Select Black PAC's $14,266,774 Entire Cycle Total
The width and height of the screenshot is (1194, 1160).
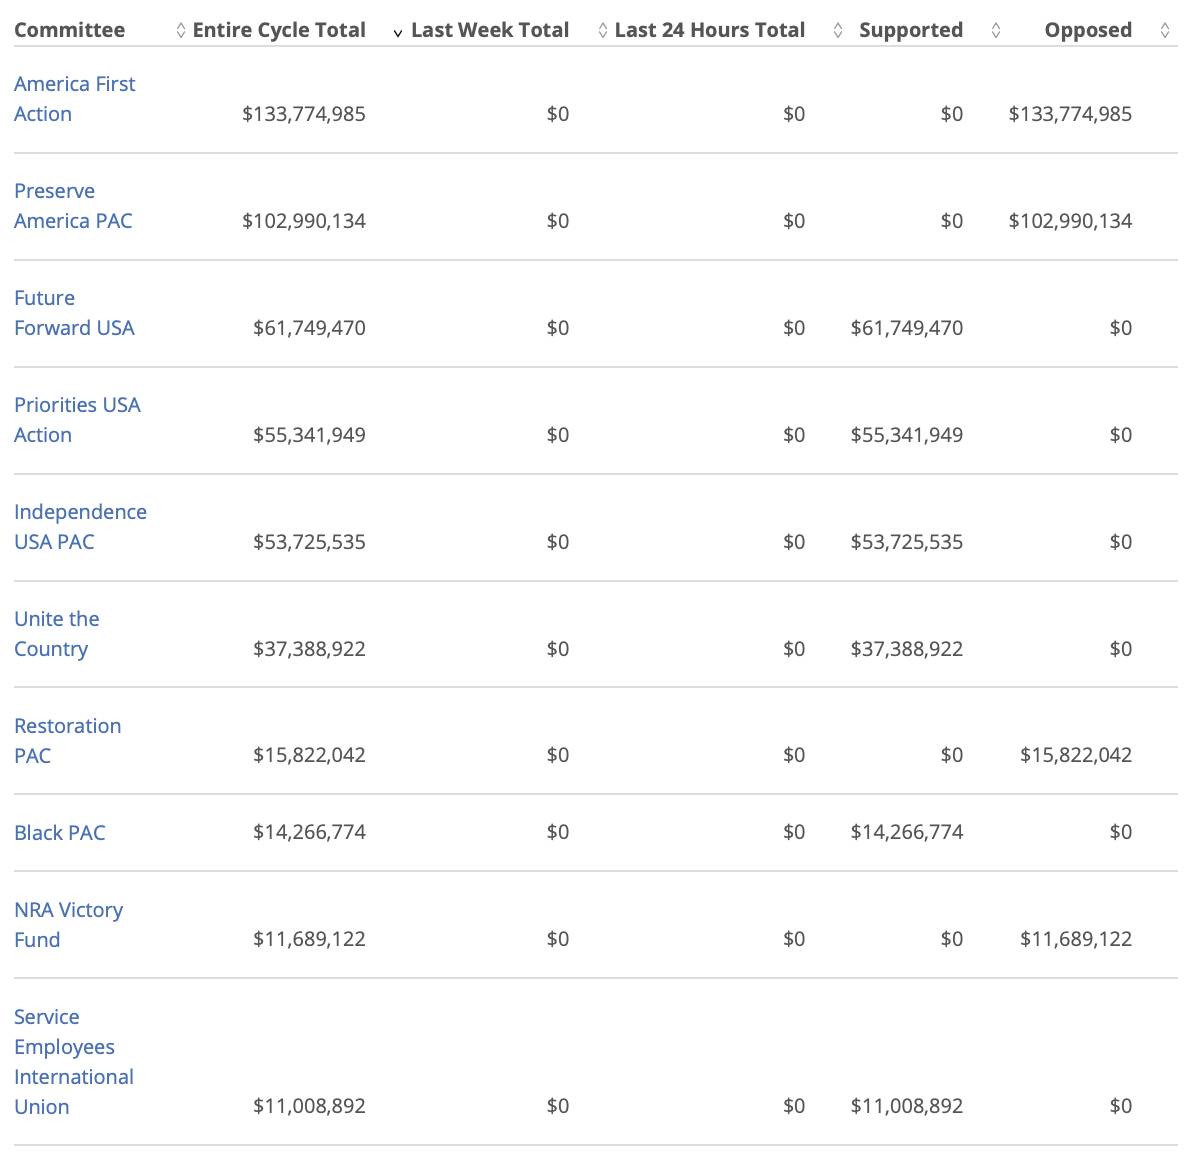coord(309,832)
